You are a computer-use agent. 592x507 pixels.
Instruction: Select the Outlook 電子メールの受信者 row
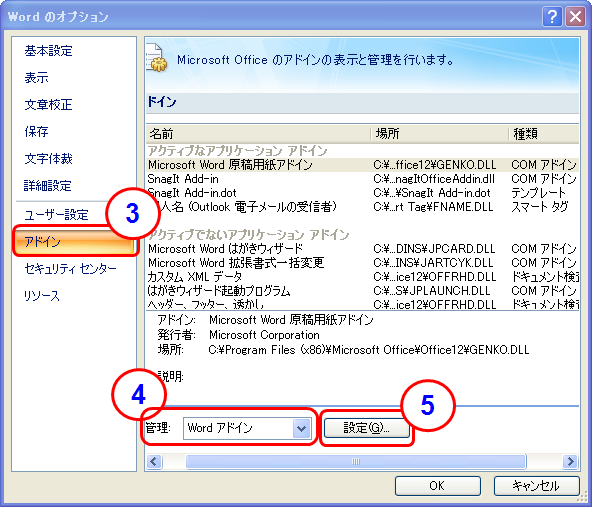coord(362,207)
